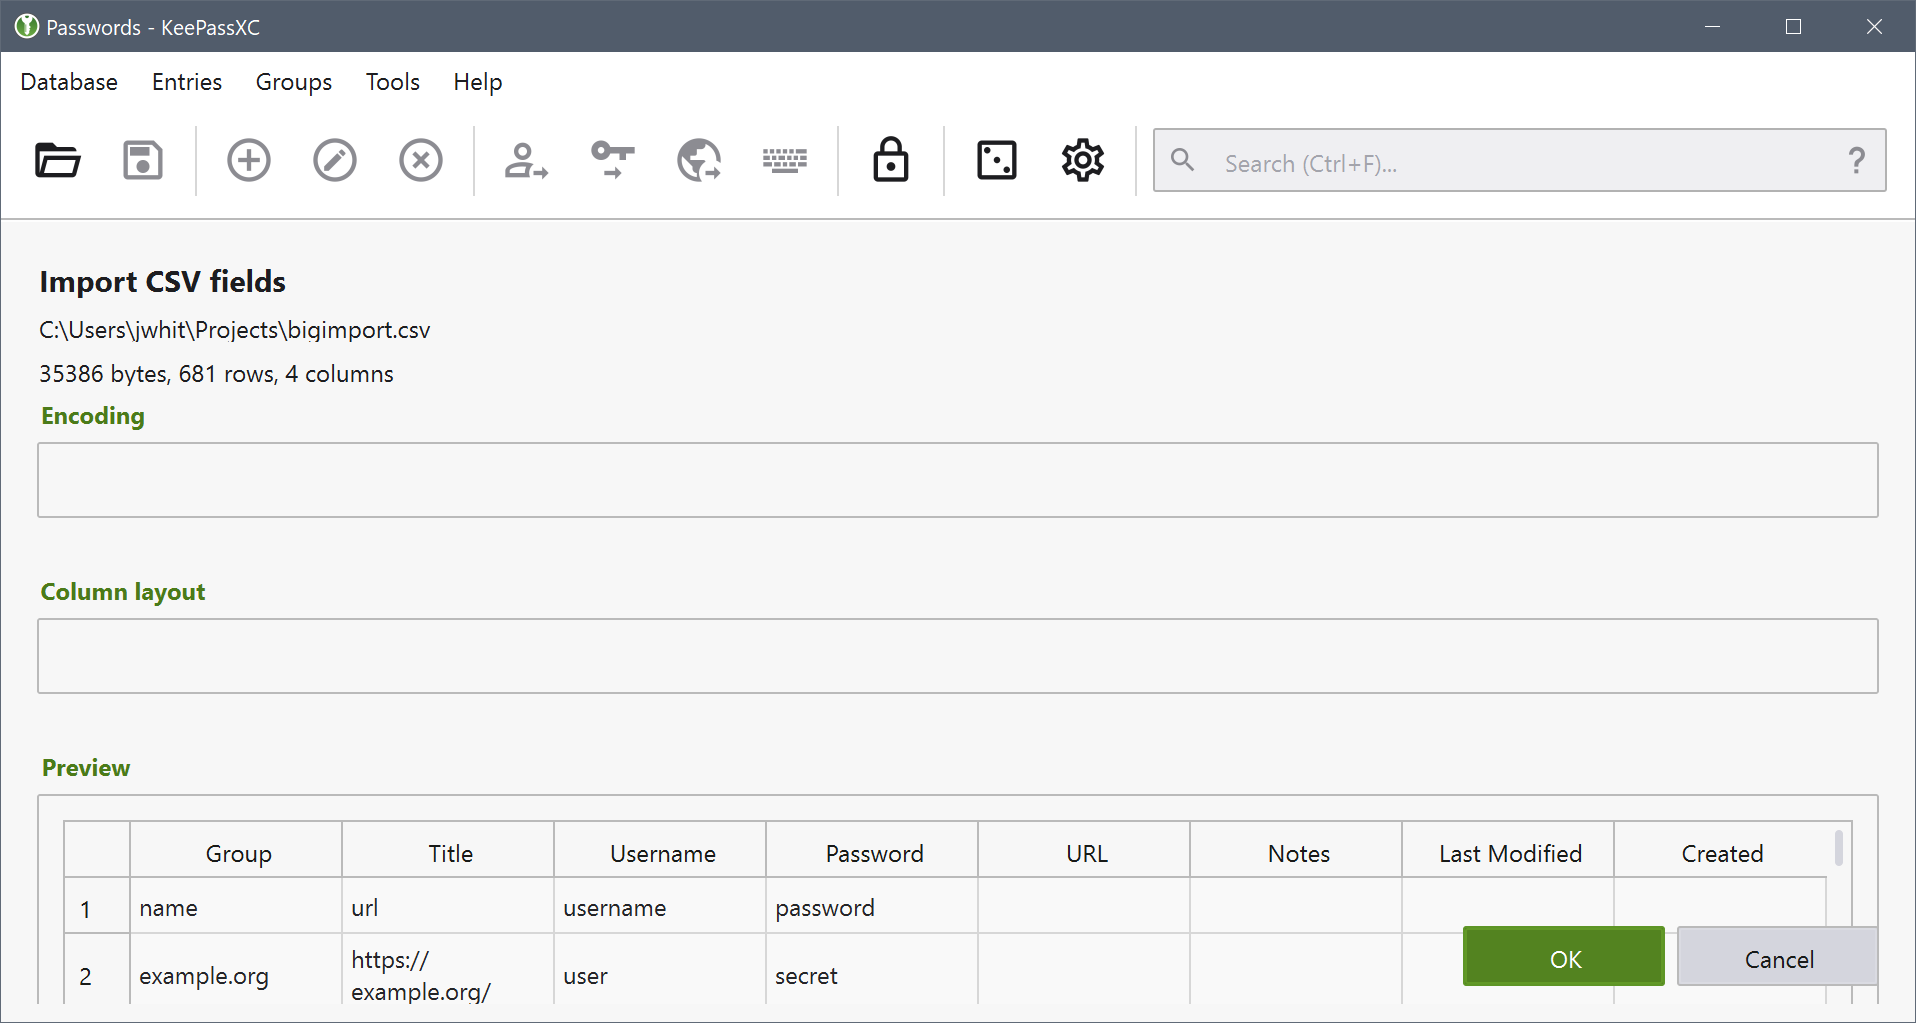The width and height of the screenshot is (1916, 1023).
Task: Open the Column layout selector
Action: pos(957,655)
